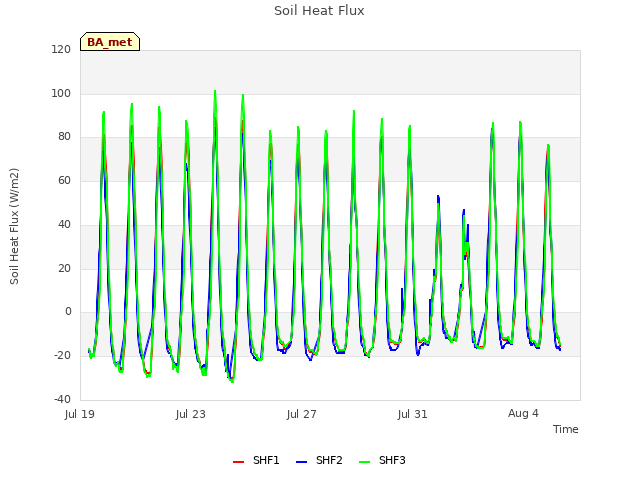Click the BA_met annotation label
This screenshot has height=480, width=640.
(x=110, y=42)
